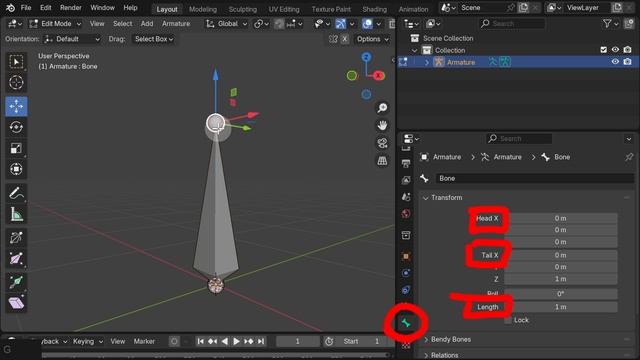The width and height of the screenshot is (640, 360).
Task: Click the blue Z axis gizmo ball
Action: (366, 57)
